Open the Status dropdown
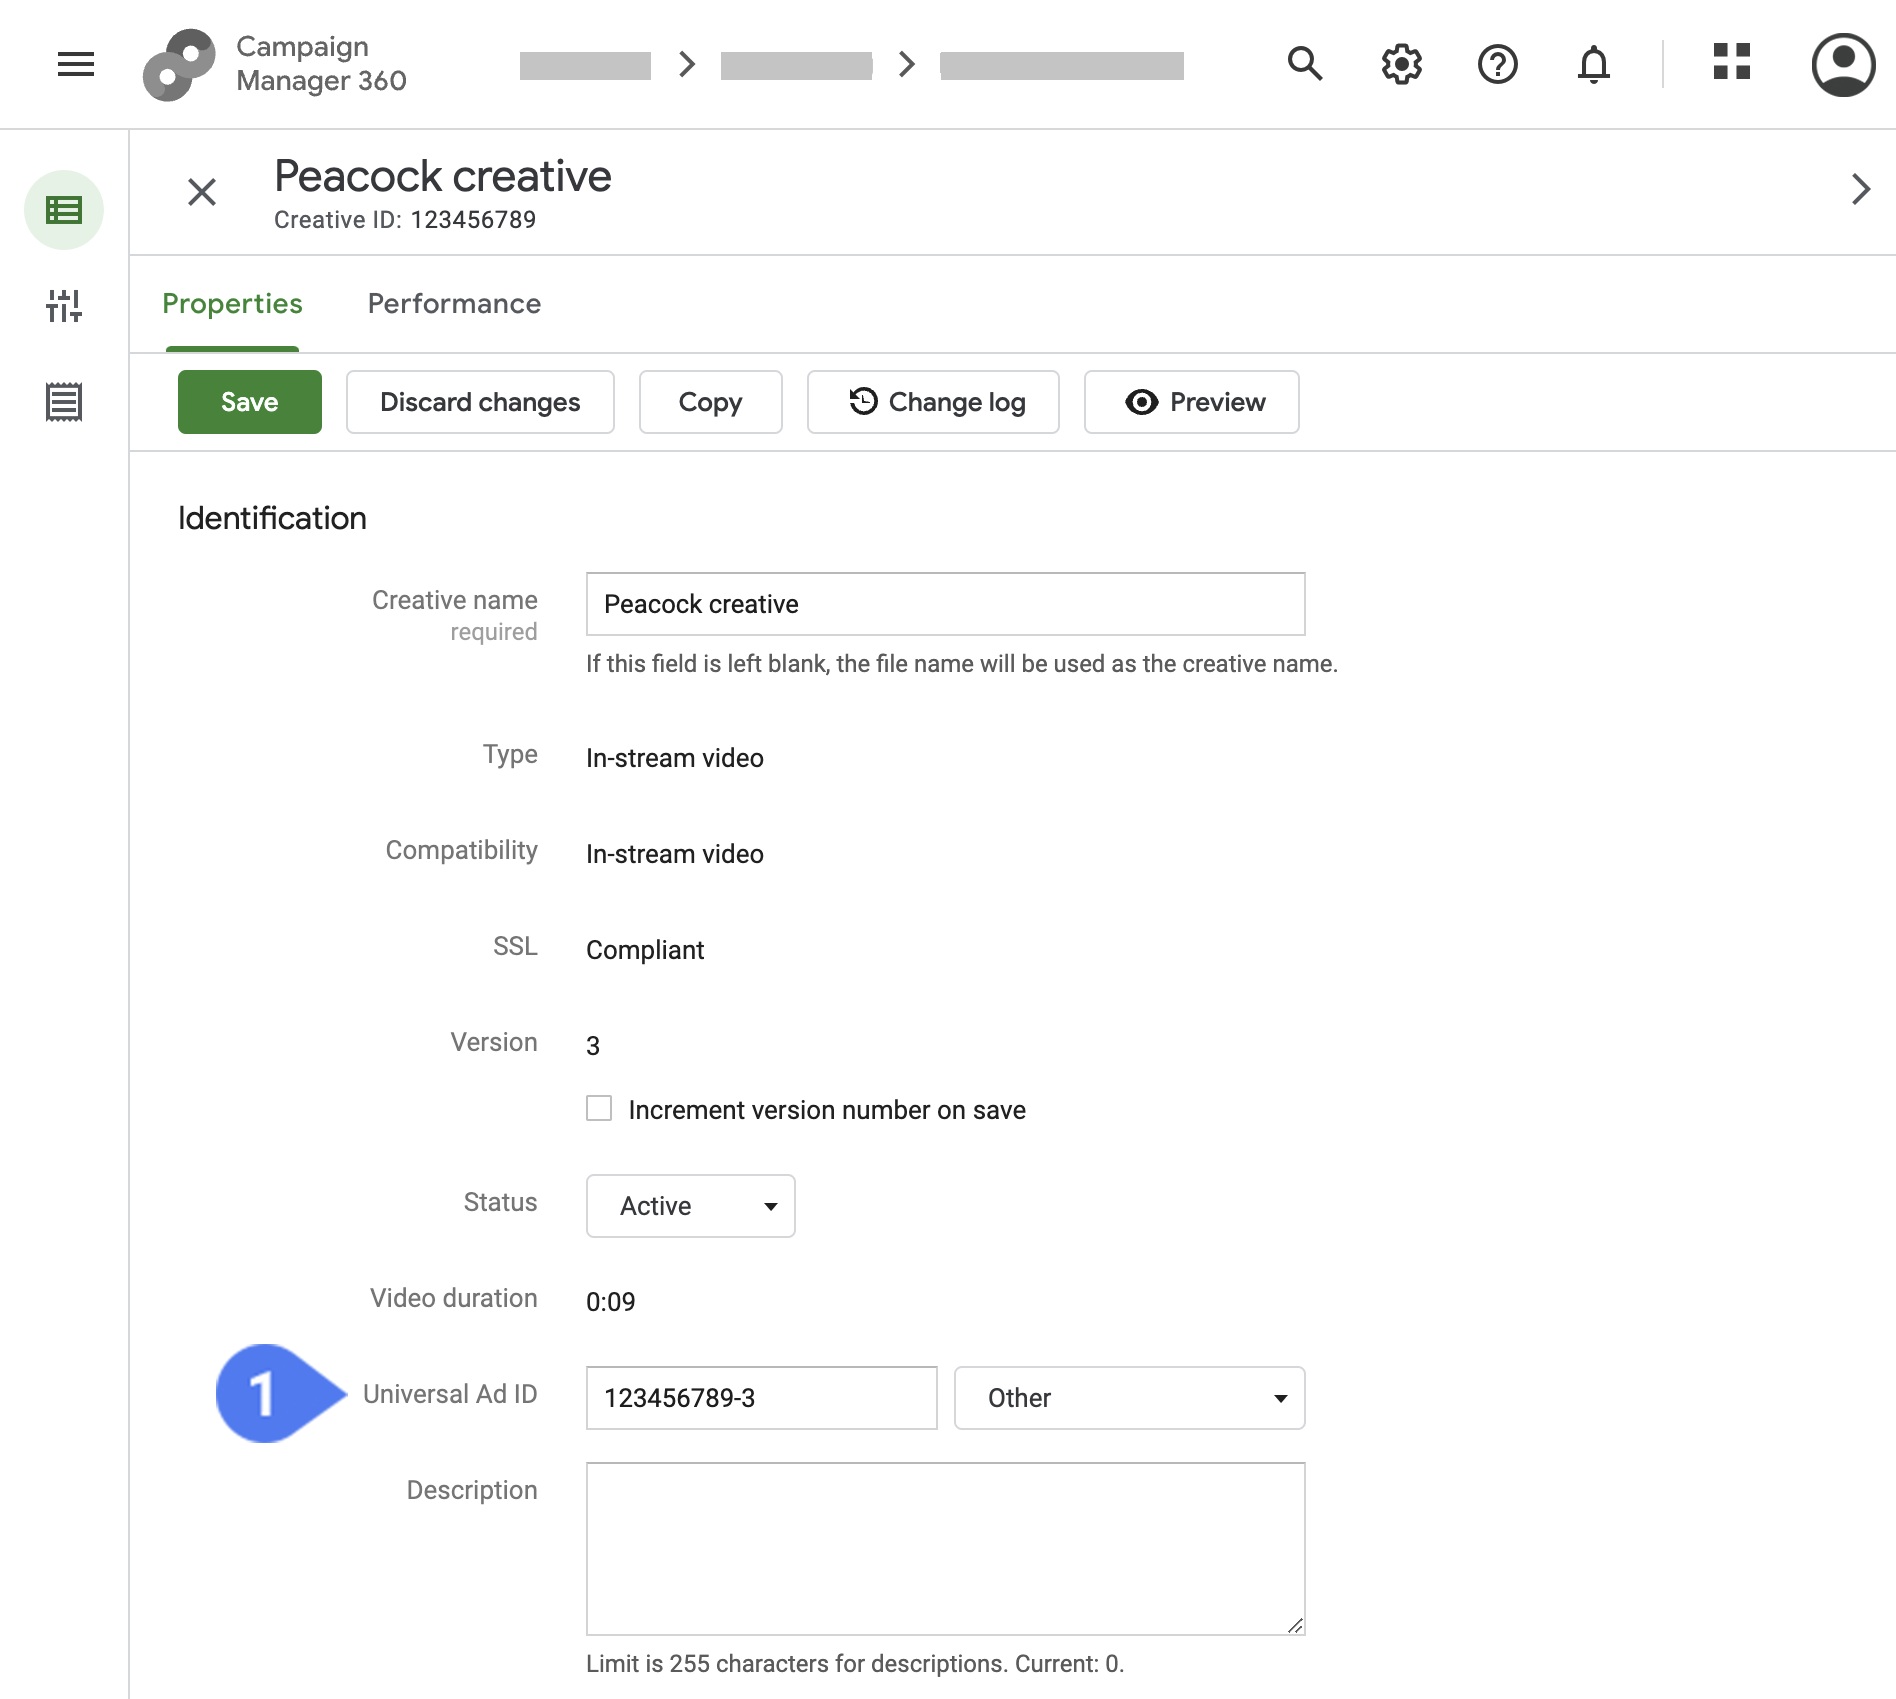This screenshot has height=1699, width=1896. pyautogui.click(x=691, y=1206)
